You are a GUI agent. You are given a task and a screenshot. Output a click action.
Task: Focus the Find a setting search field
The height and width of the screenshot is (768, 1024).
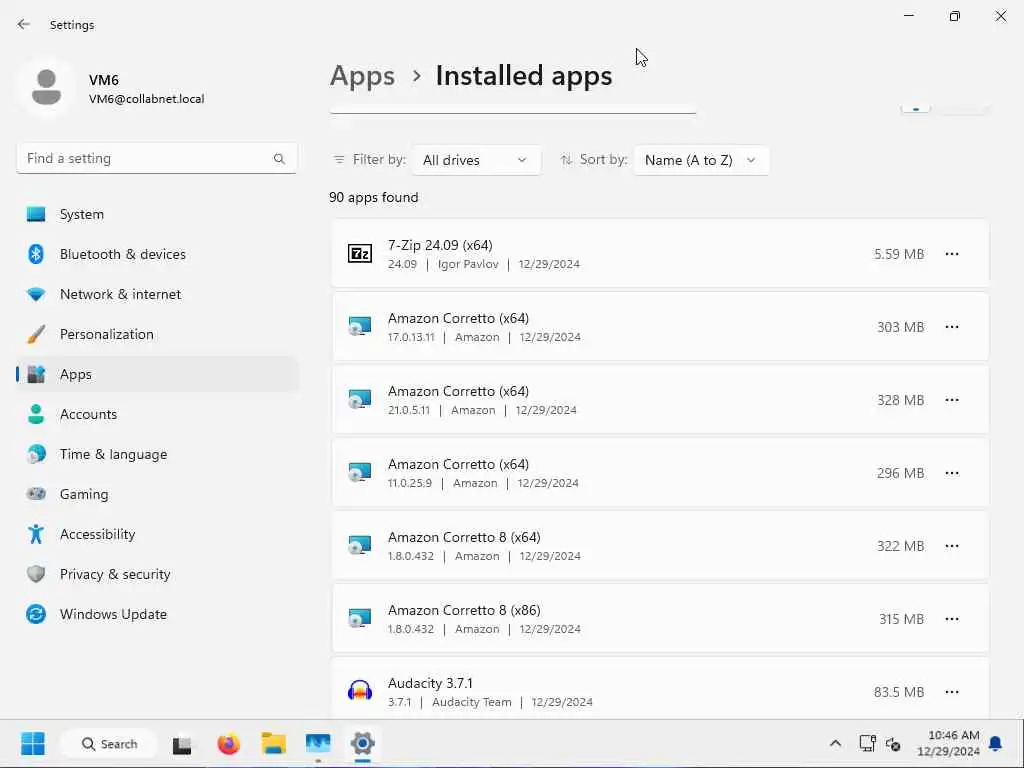coord(145,158)
